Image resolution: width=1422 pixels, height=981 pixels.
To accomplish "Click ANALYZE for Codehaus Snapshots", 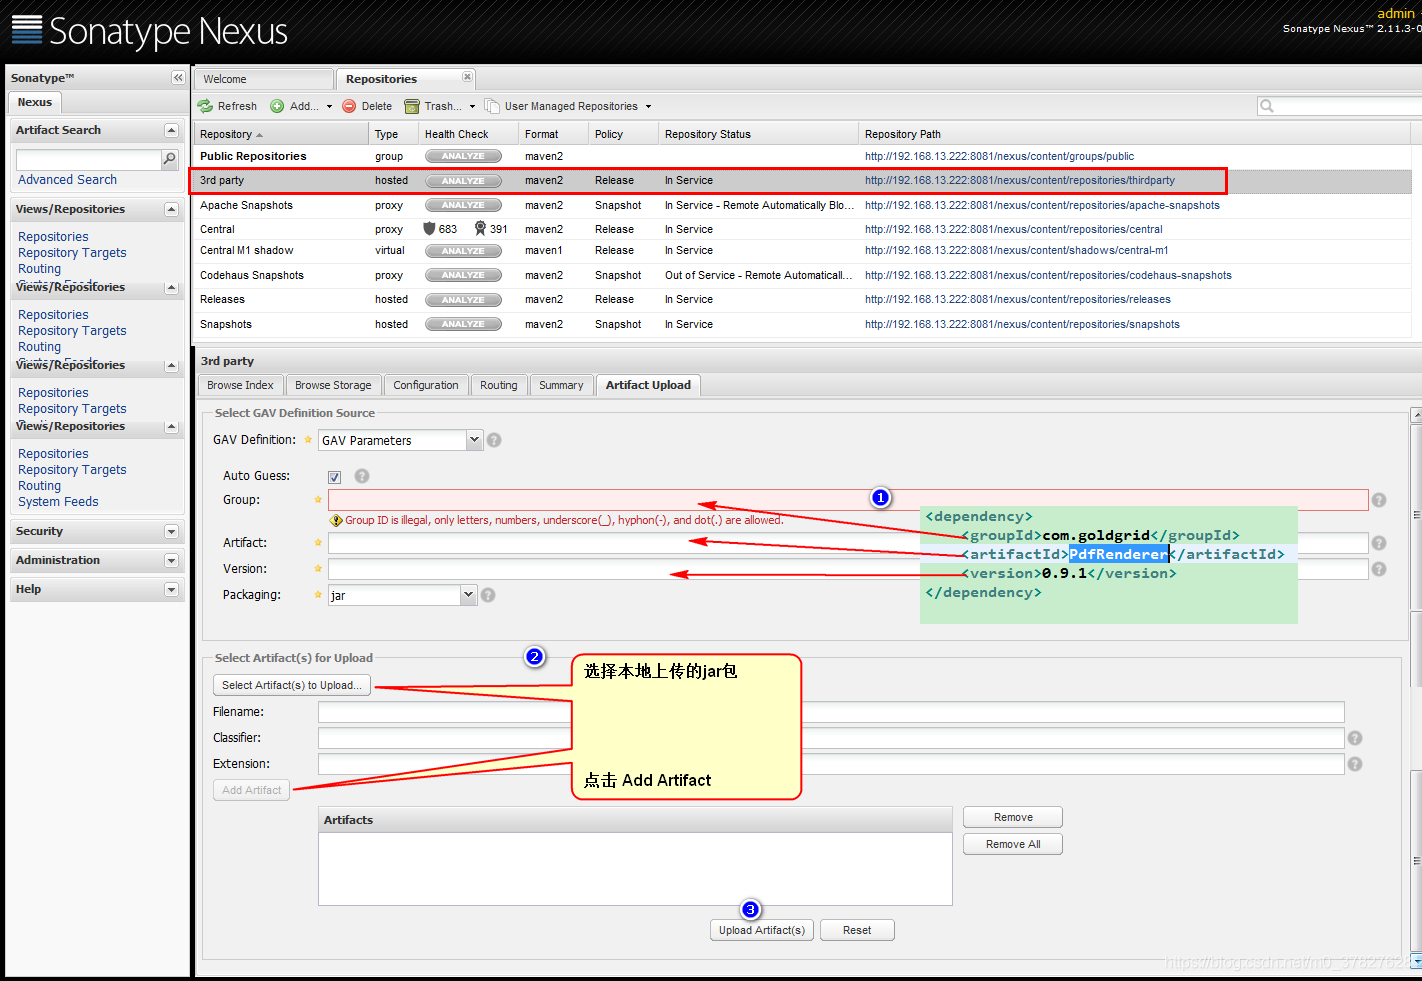I will pyautogui.click(x=463, y=275).
